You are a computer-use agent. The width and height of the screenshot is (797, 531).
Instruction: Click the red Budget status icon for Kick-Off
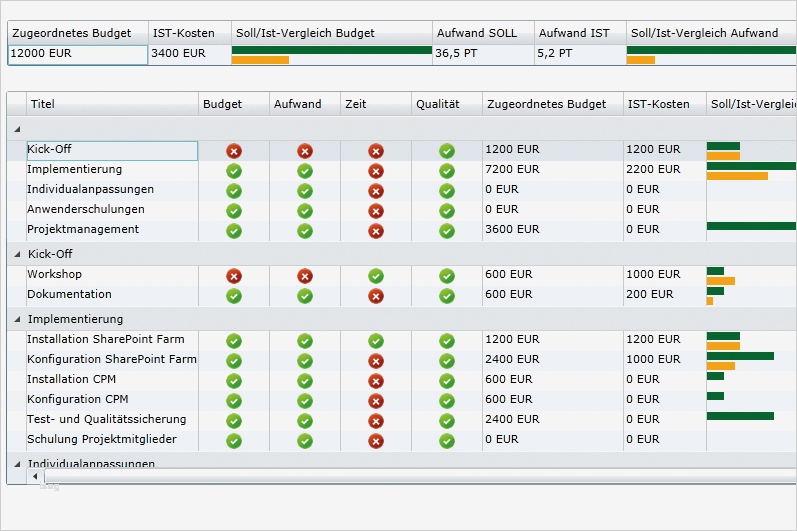tap(234, 151)
